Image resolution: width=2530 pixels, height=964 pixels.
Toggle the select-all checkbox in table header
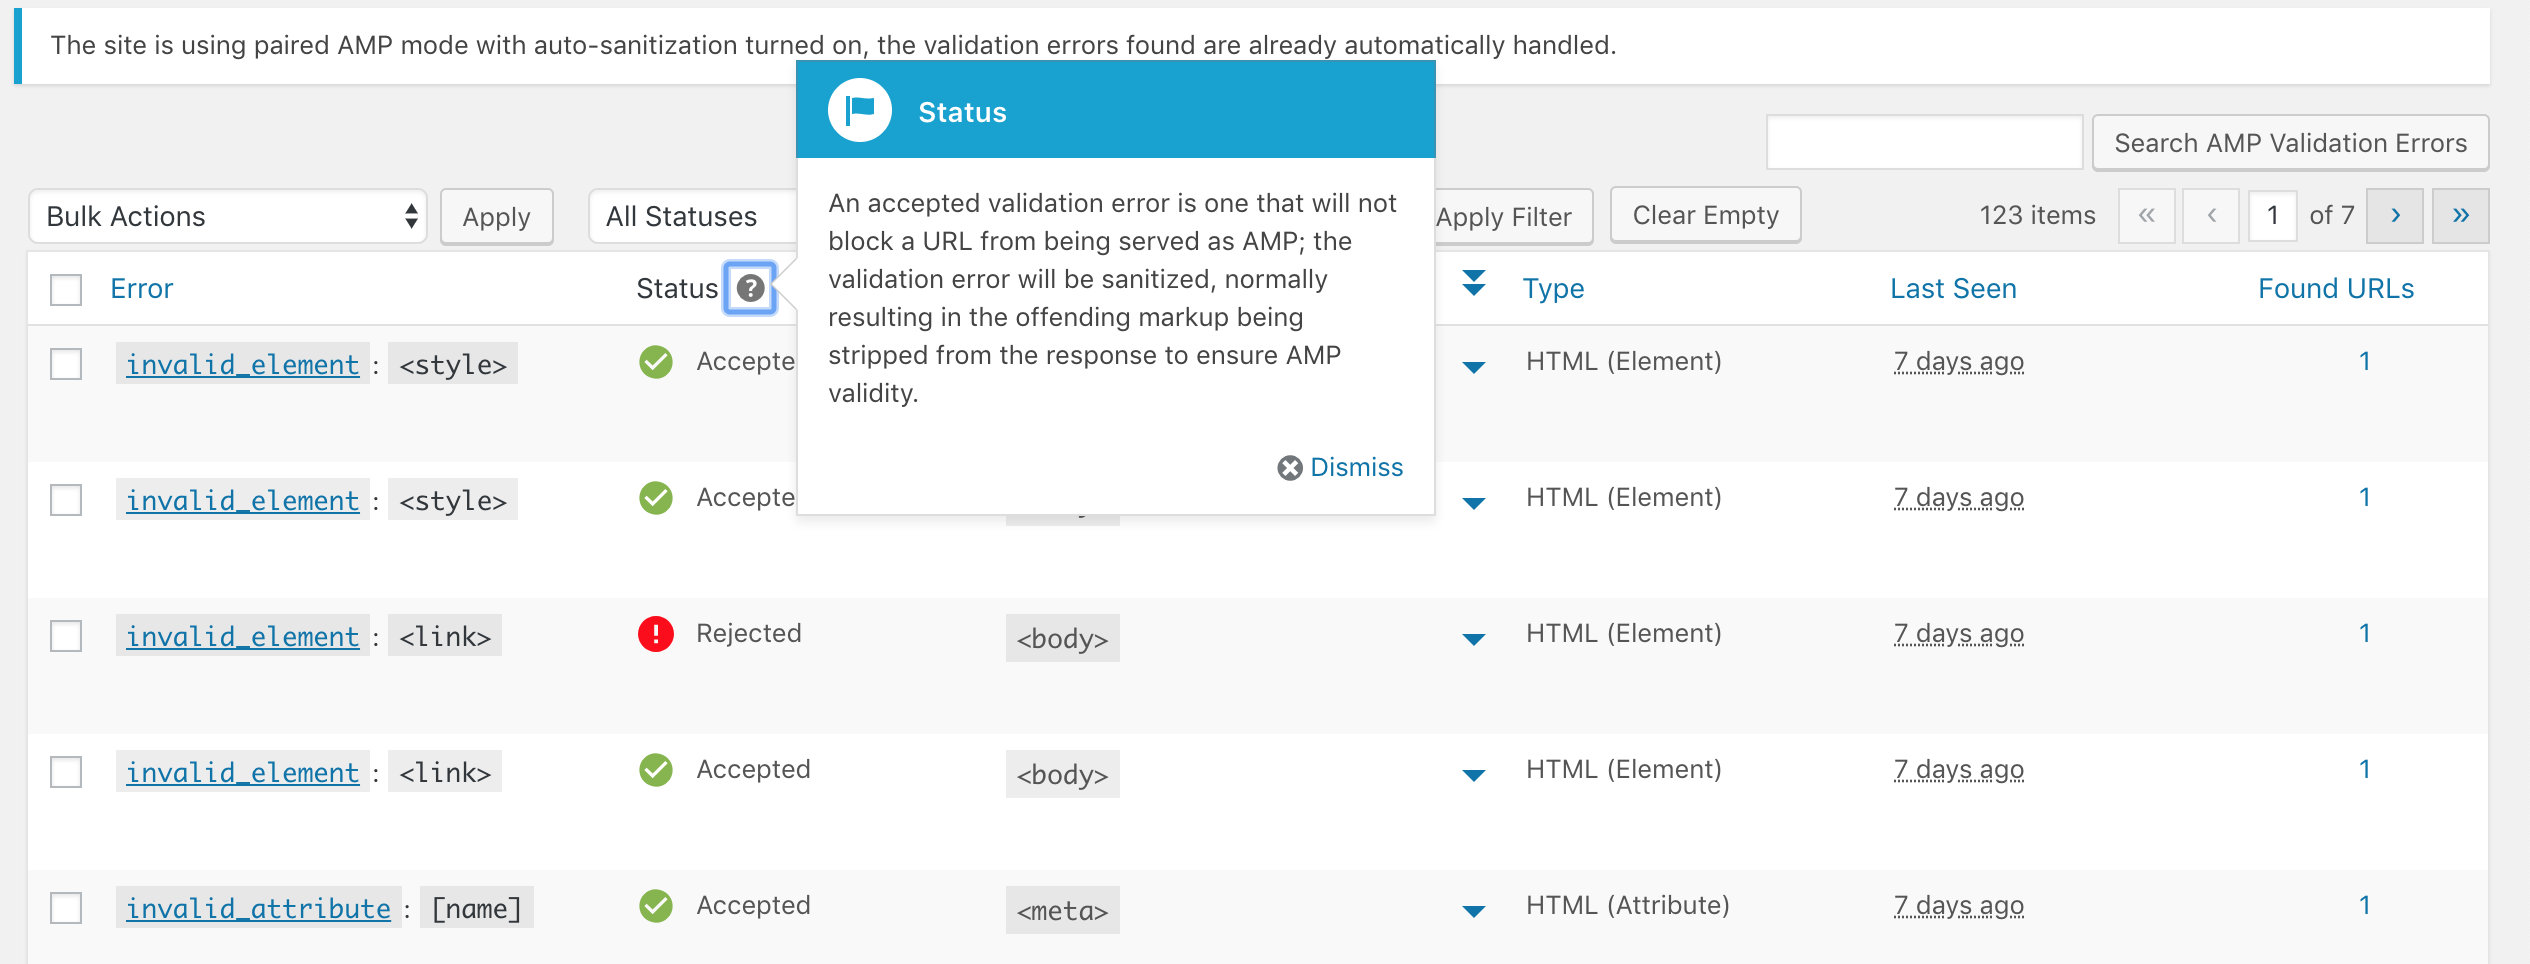coord(66,290)
